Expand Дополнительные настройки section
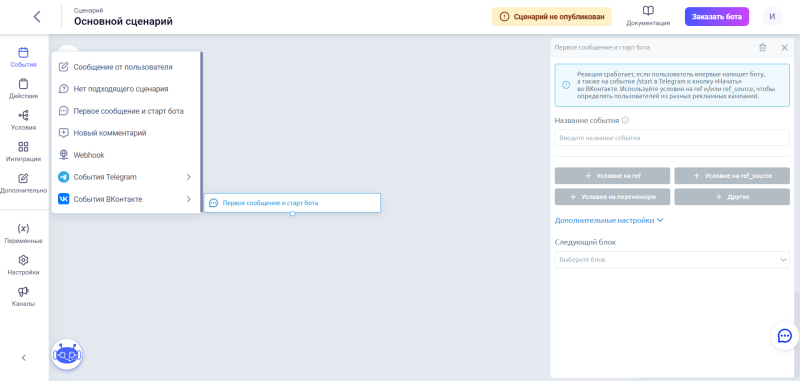800x381 pixels. (609, 220)
